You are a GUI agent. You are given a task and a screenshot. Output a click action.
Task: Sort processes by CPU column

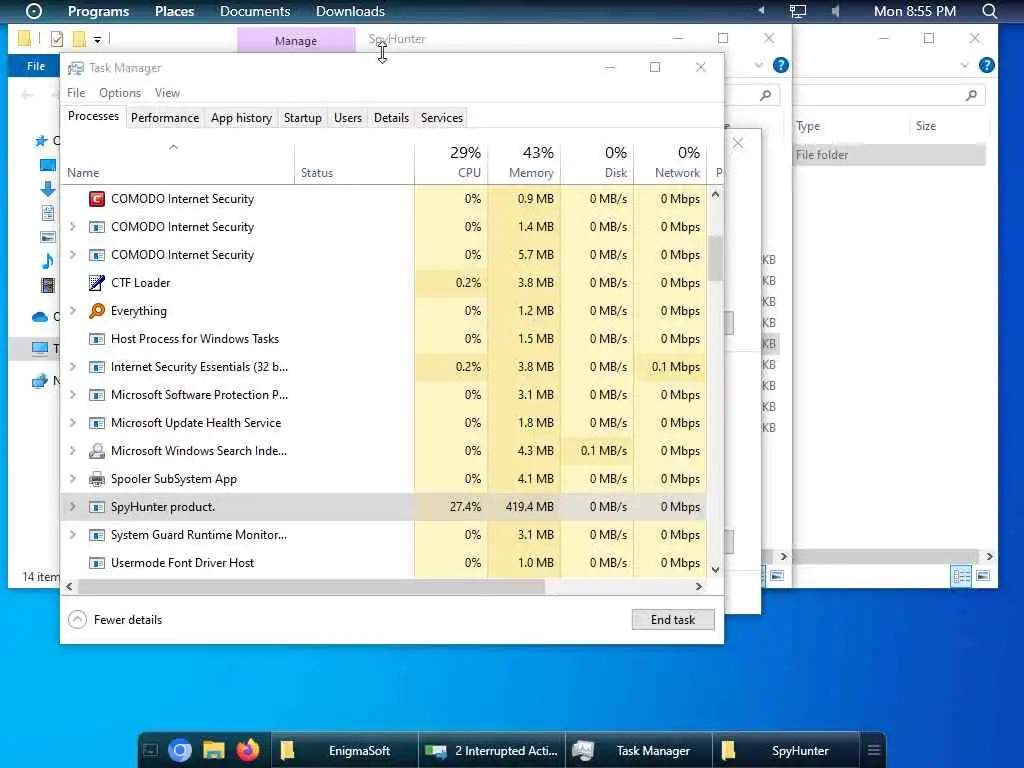click(x=451, y=161)
